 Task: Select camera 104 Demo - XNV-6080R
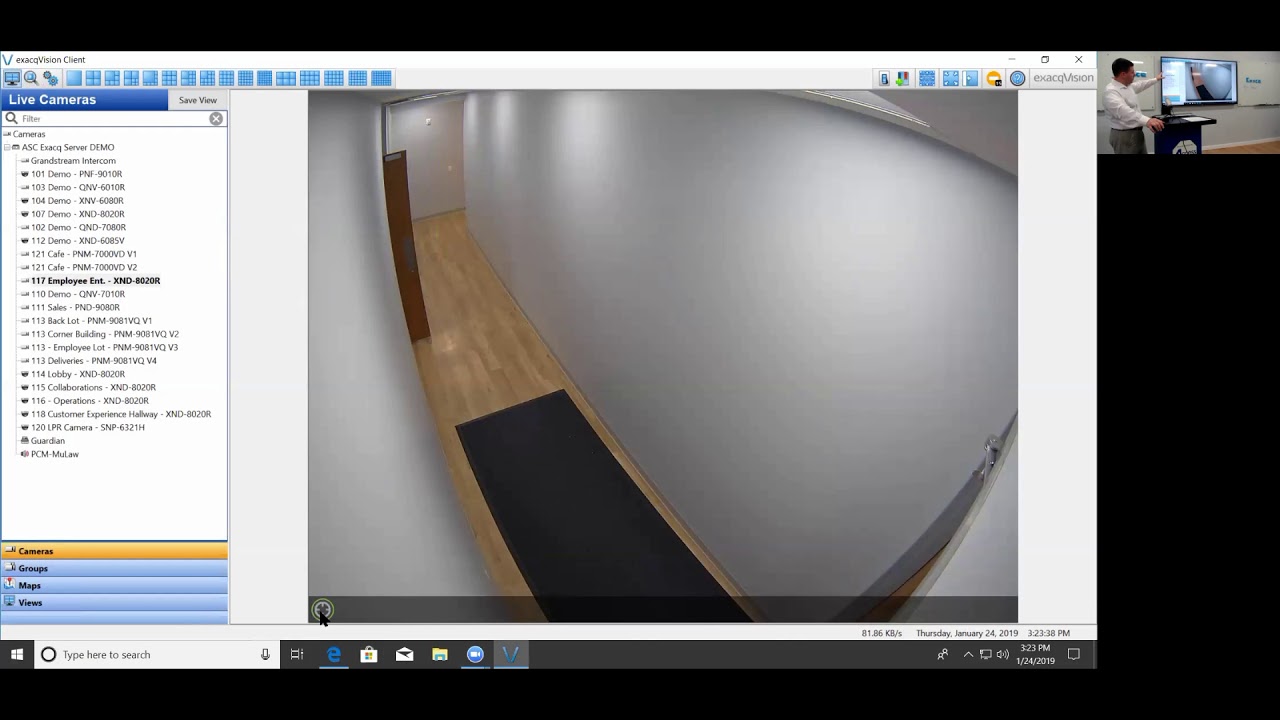click(x=77, y=200)
